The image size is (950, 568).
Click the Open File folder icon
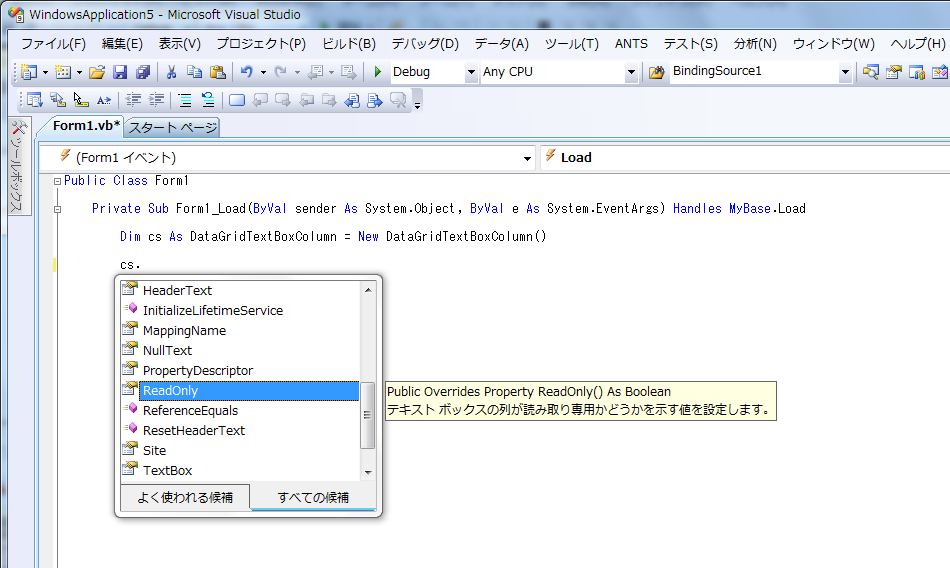97,72
